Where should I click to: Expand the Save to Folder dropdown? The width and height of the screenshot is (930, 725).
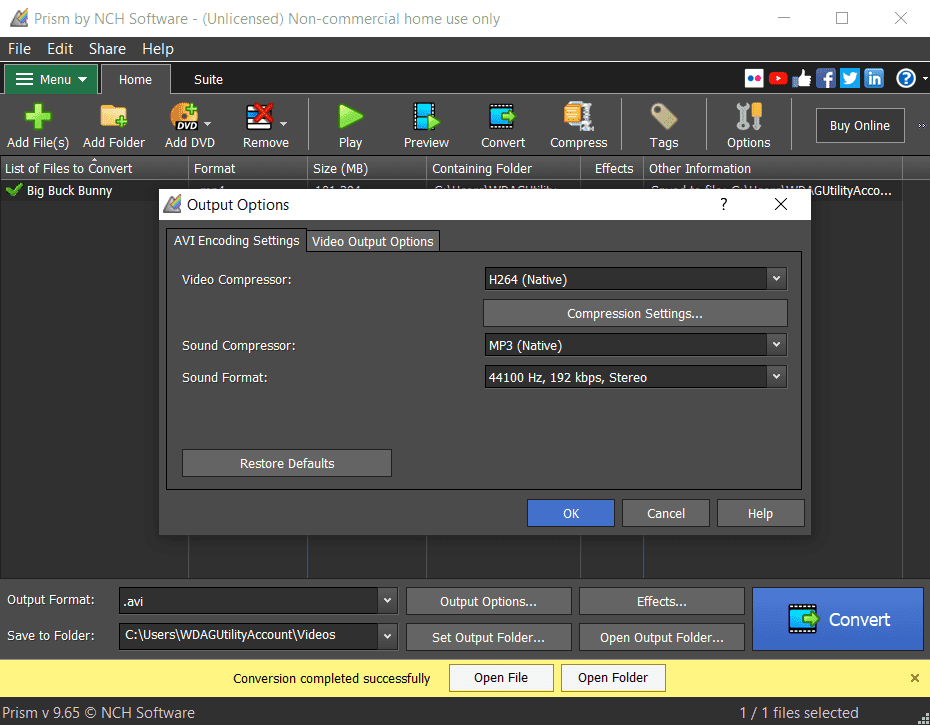387,636
